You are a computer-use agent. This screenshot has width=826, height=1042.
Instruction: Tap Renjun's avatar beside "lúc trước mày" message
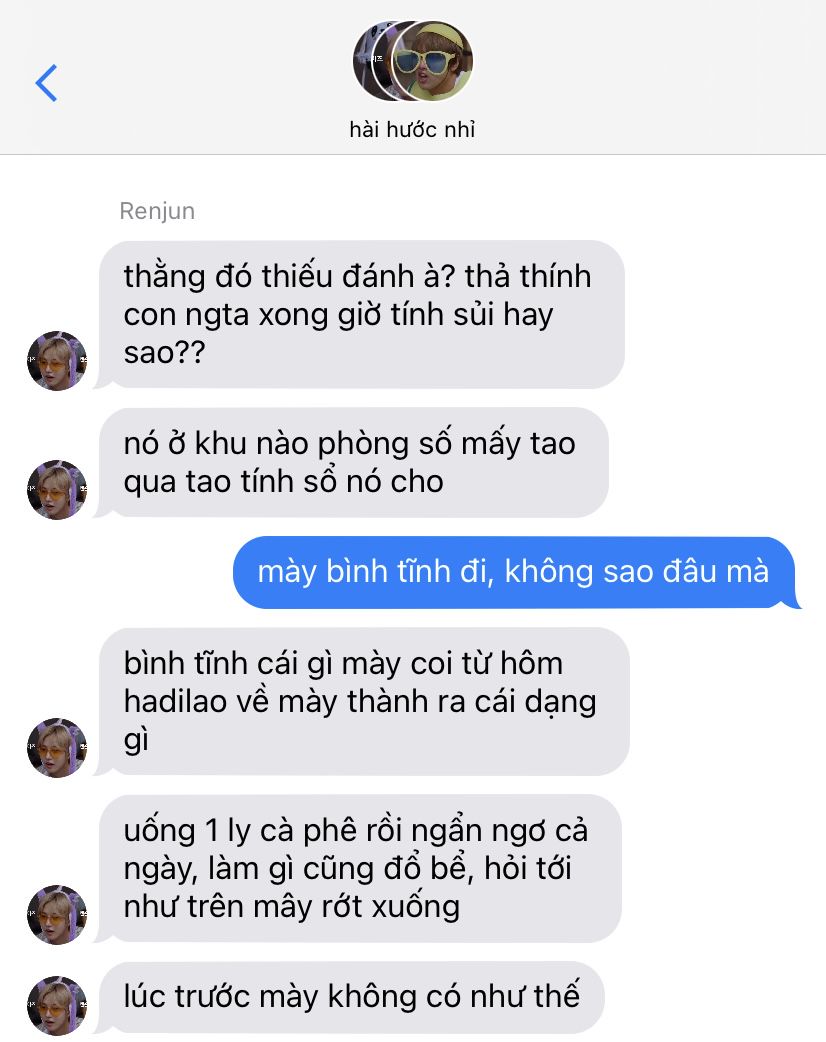[x=57, y=1005]
